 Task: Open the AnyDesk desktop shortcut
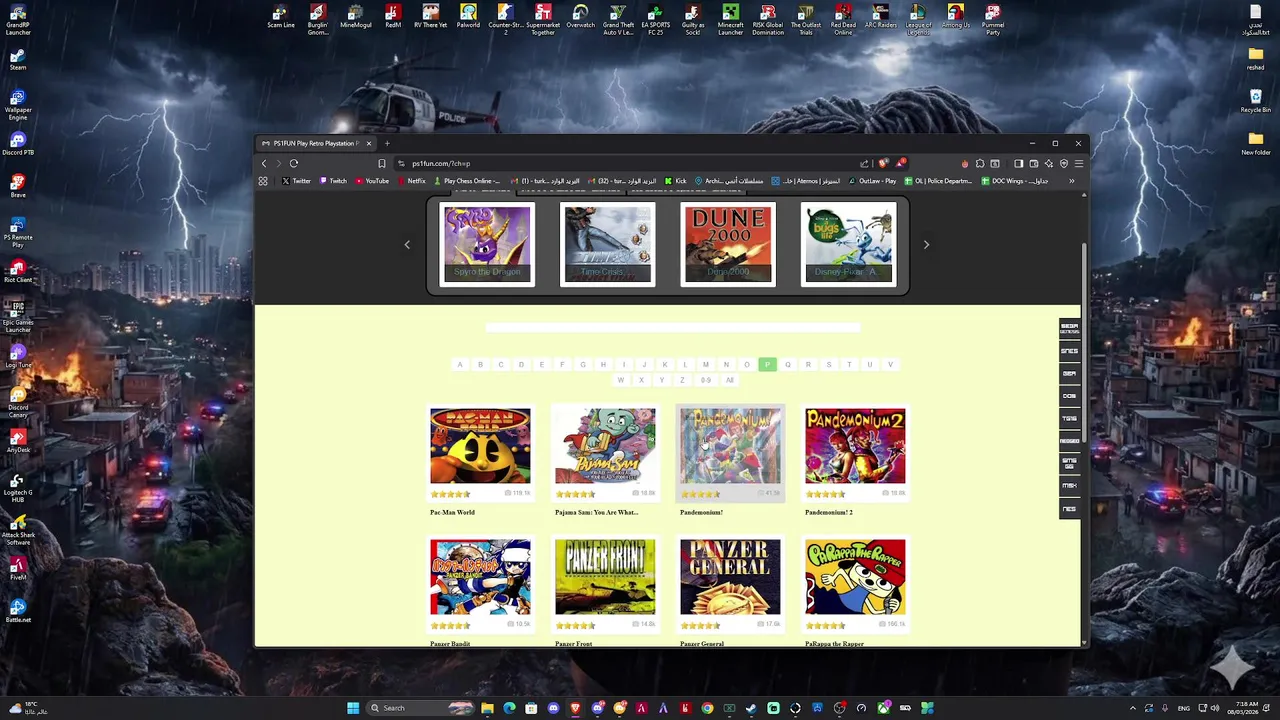click(18, 441)
